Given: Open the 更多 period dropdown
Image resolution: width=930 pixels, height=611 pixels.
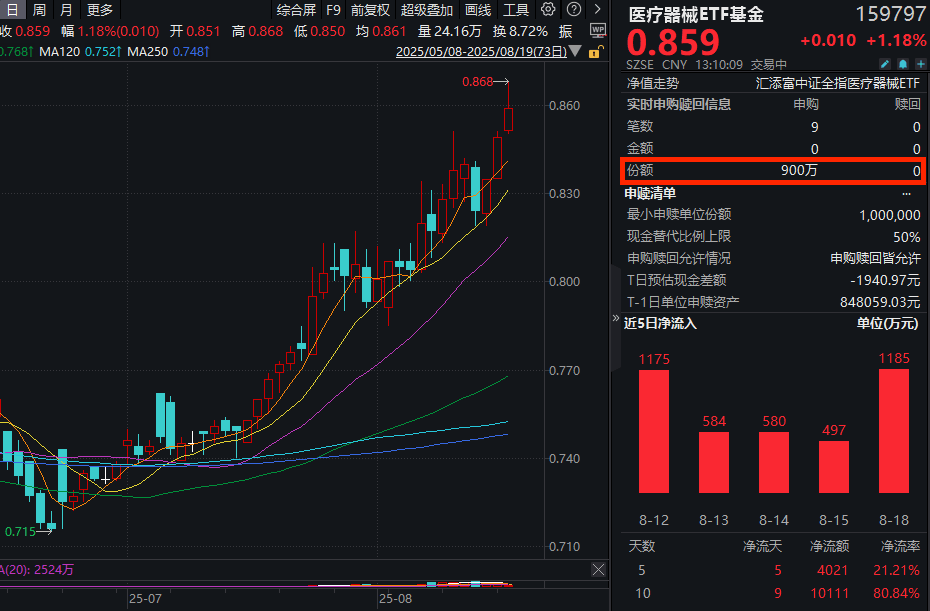Looking at the screenshot, I should click(96, 9).
